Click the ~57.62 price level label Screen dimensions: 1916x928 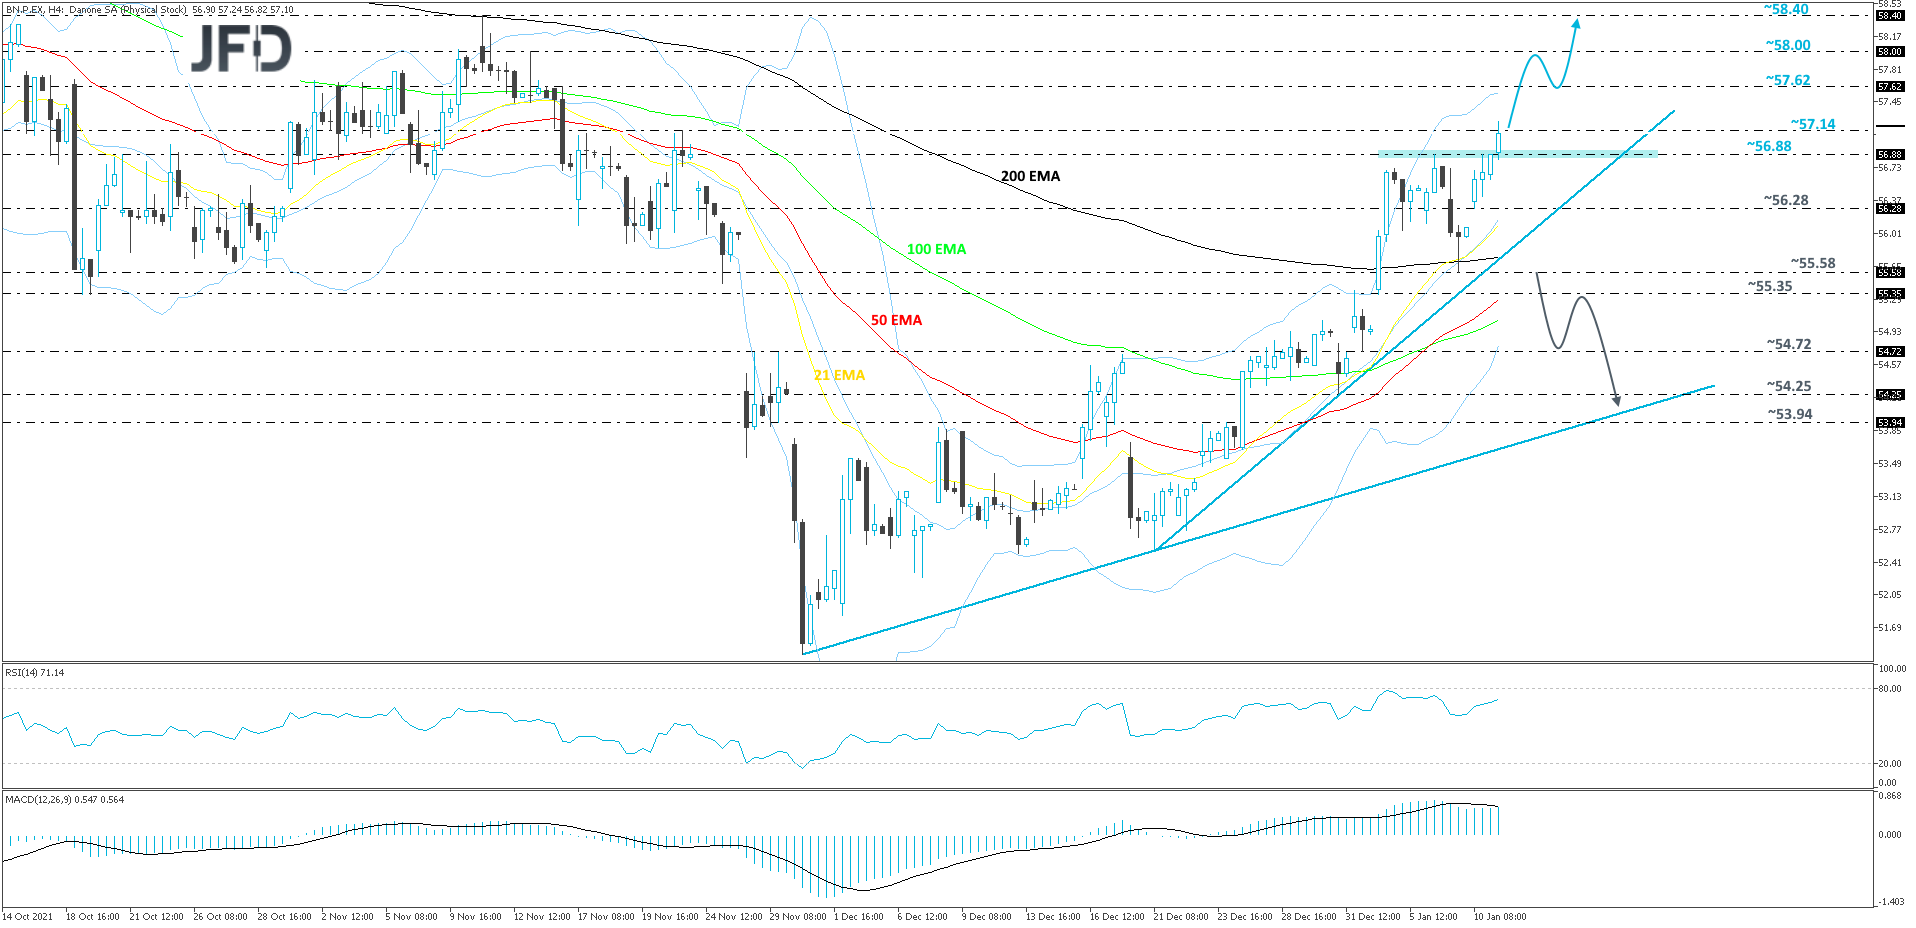pyautogui.click(x=1787, y=81)
